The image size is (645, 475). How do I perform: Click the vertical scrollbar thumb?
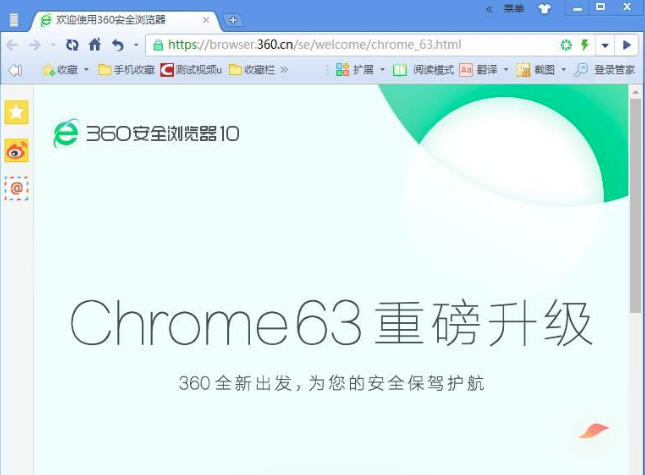(636, 206)
